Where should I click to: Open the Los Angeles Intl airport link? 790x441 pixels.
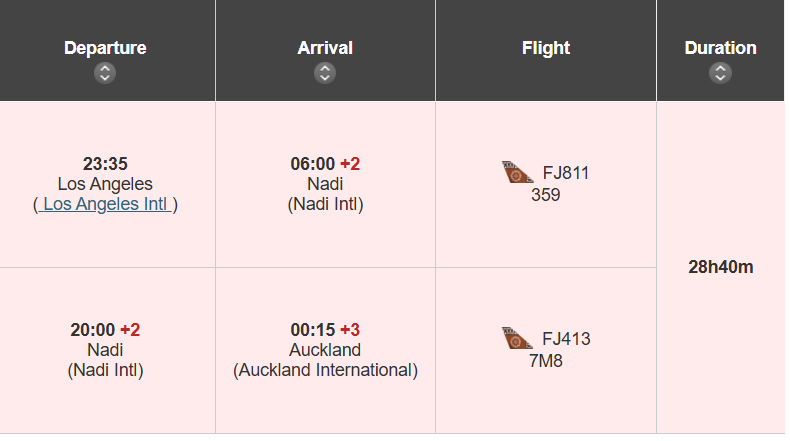point(105,204)
